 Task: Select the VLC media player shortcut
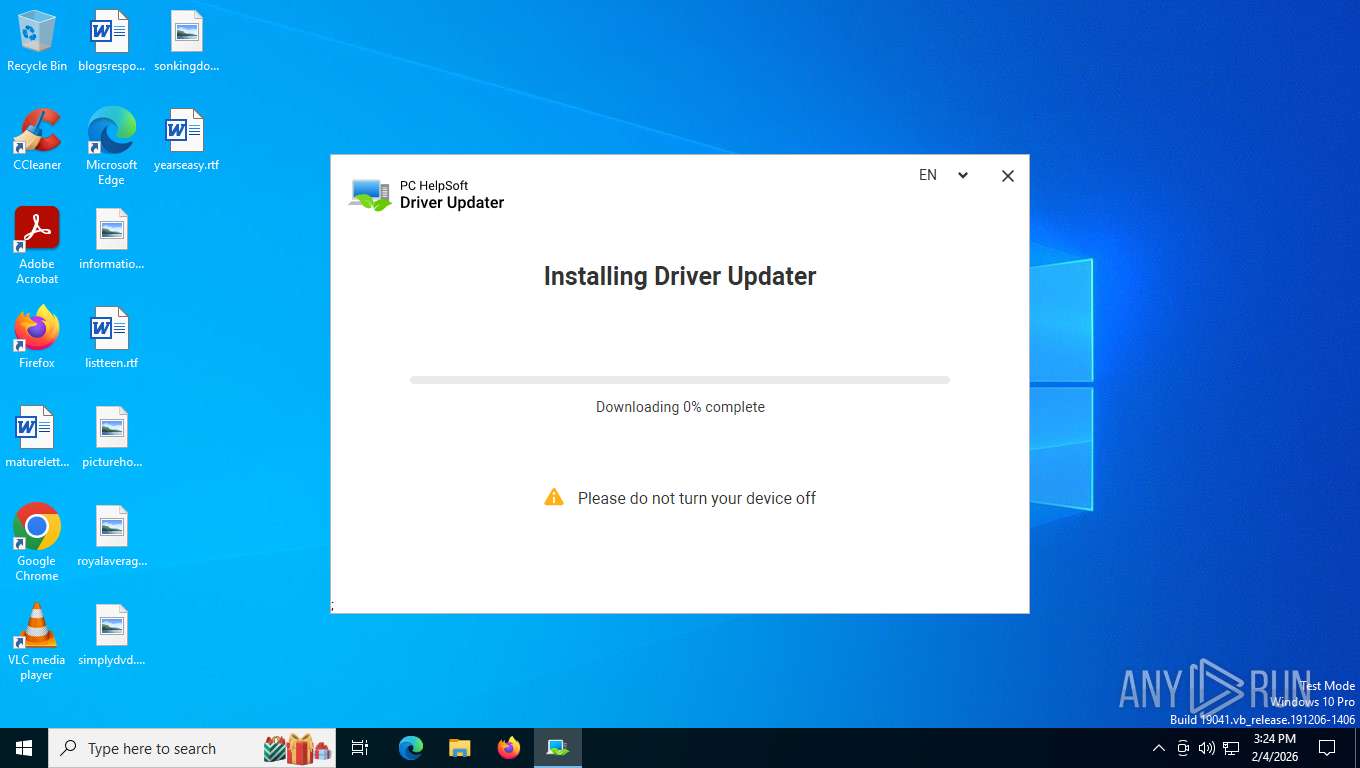coord(37,642)
